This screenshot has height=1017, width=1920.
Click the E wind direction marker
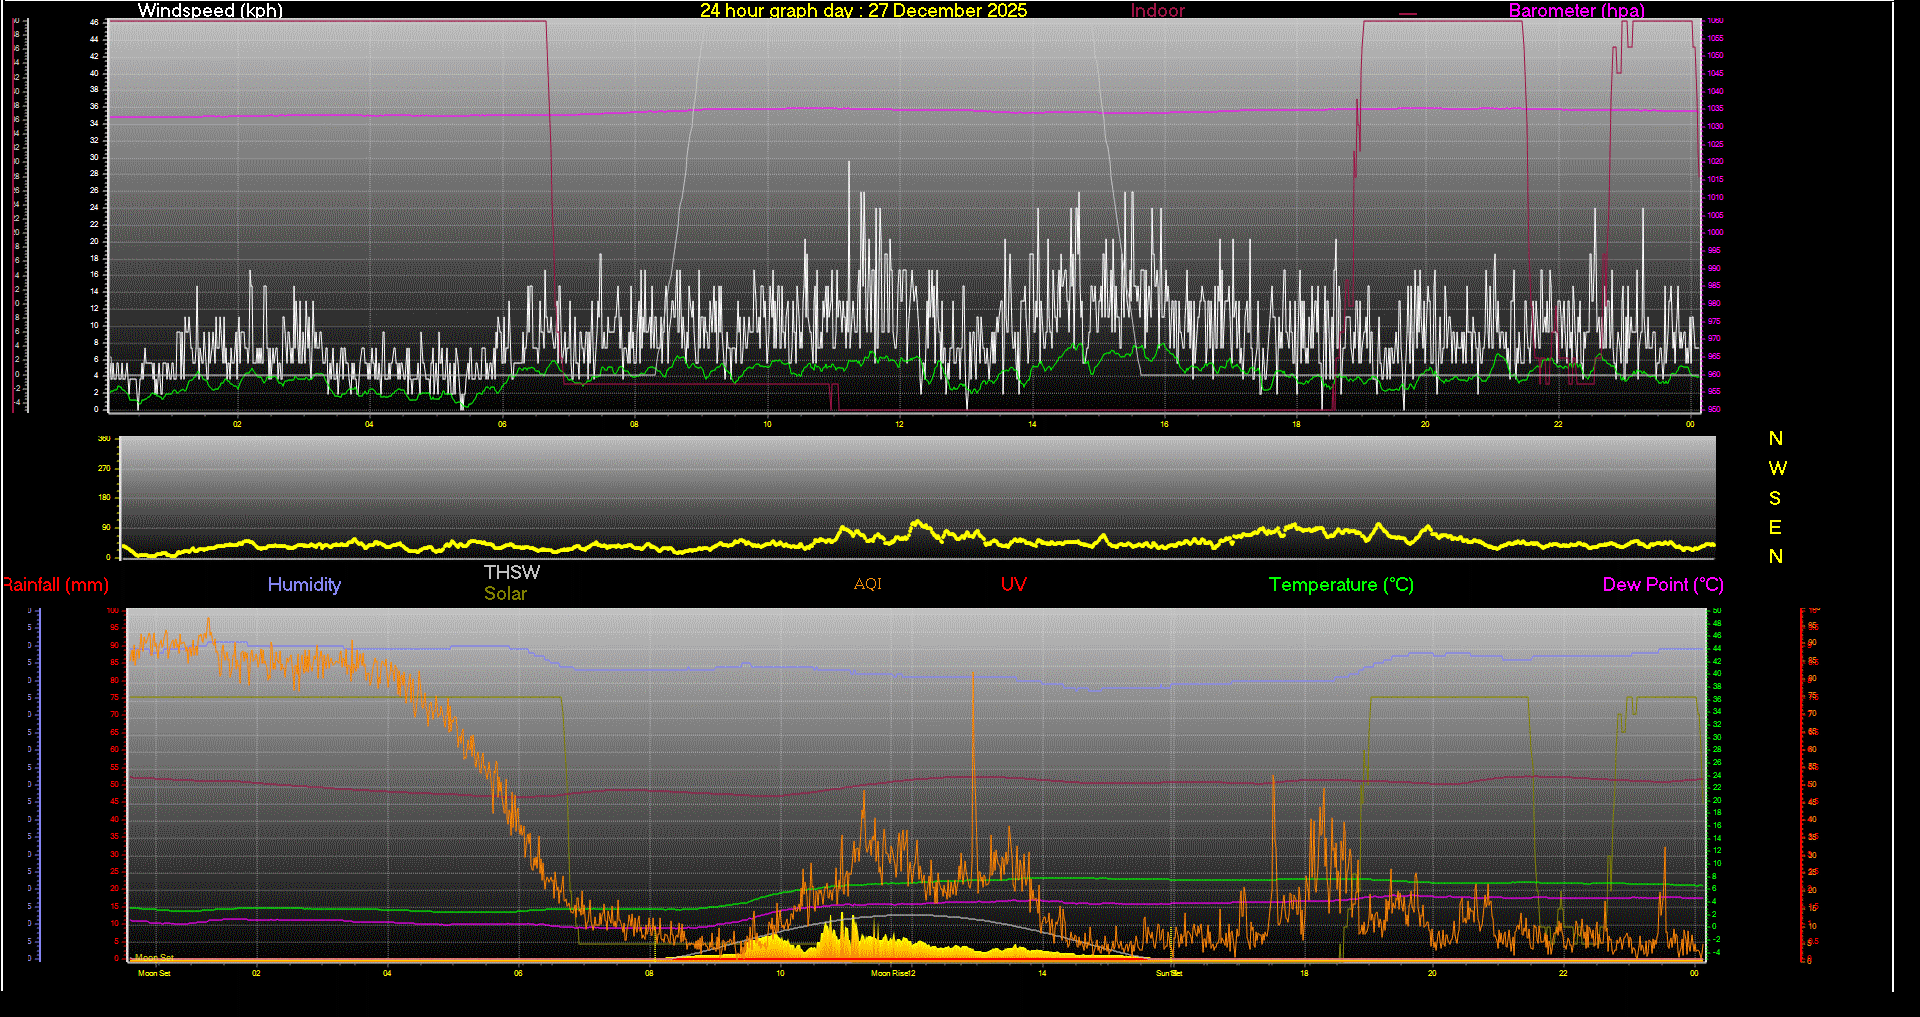point(1775,527)
